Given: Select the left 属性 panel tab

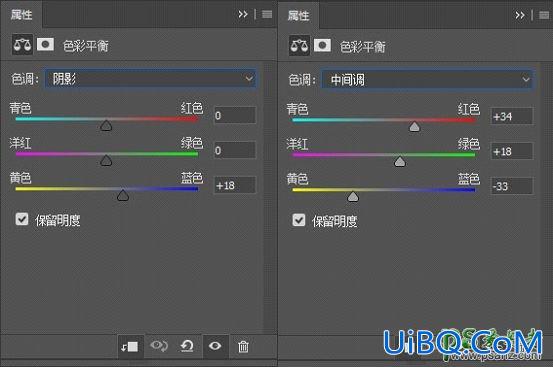Looking at the screenshot, I should point(22,14).
